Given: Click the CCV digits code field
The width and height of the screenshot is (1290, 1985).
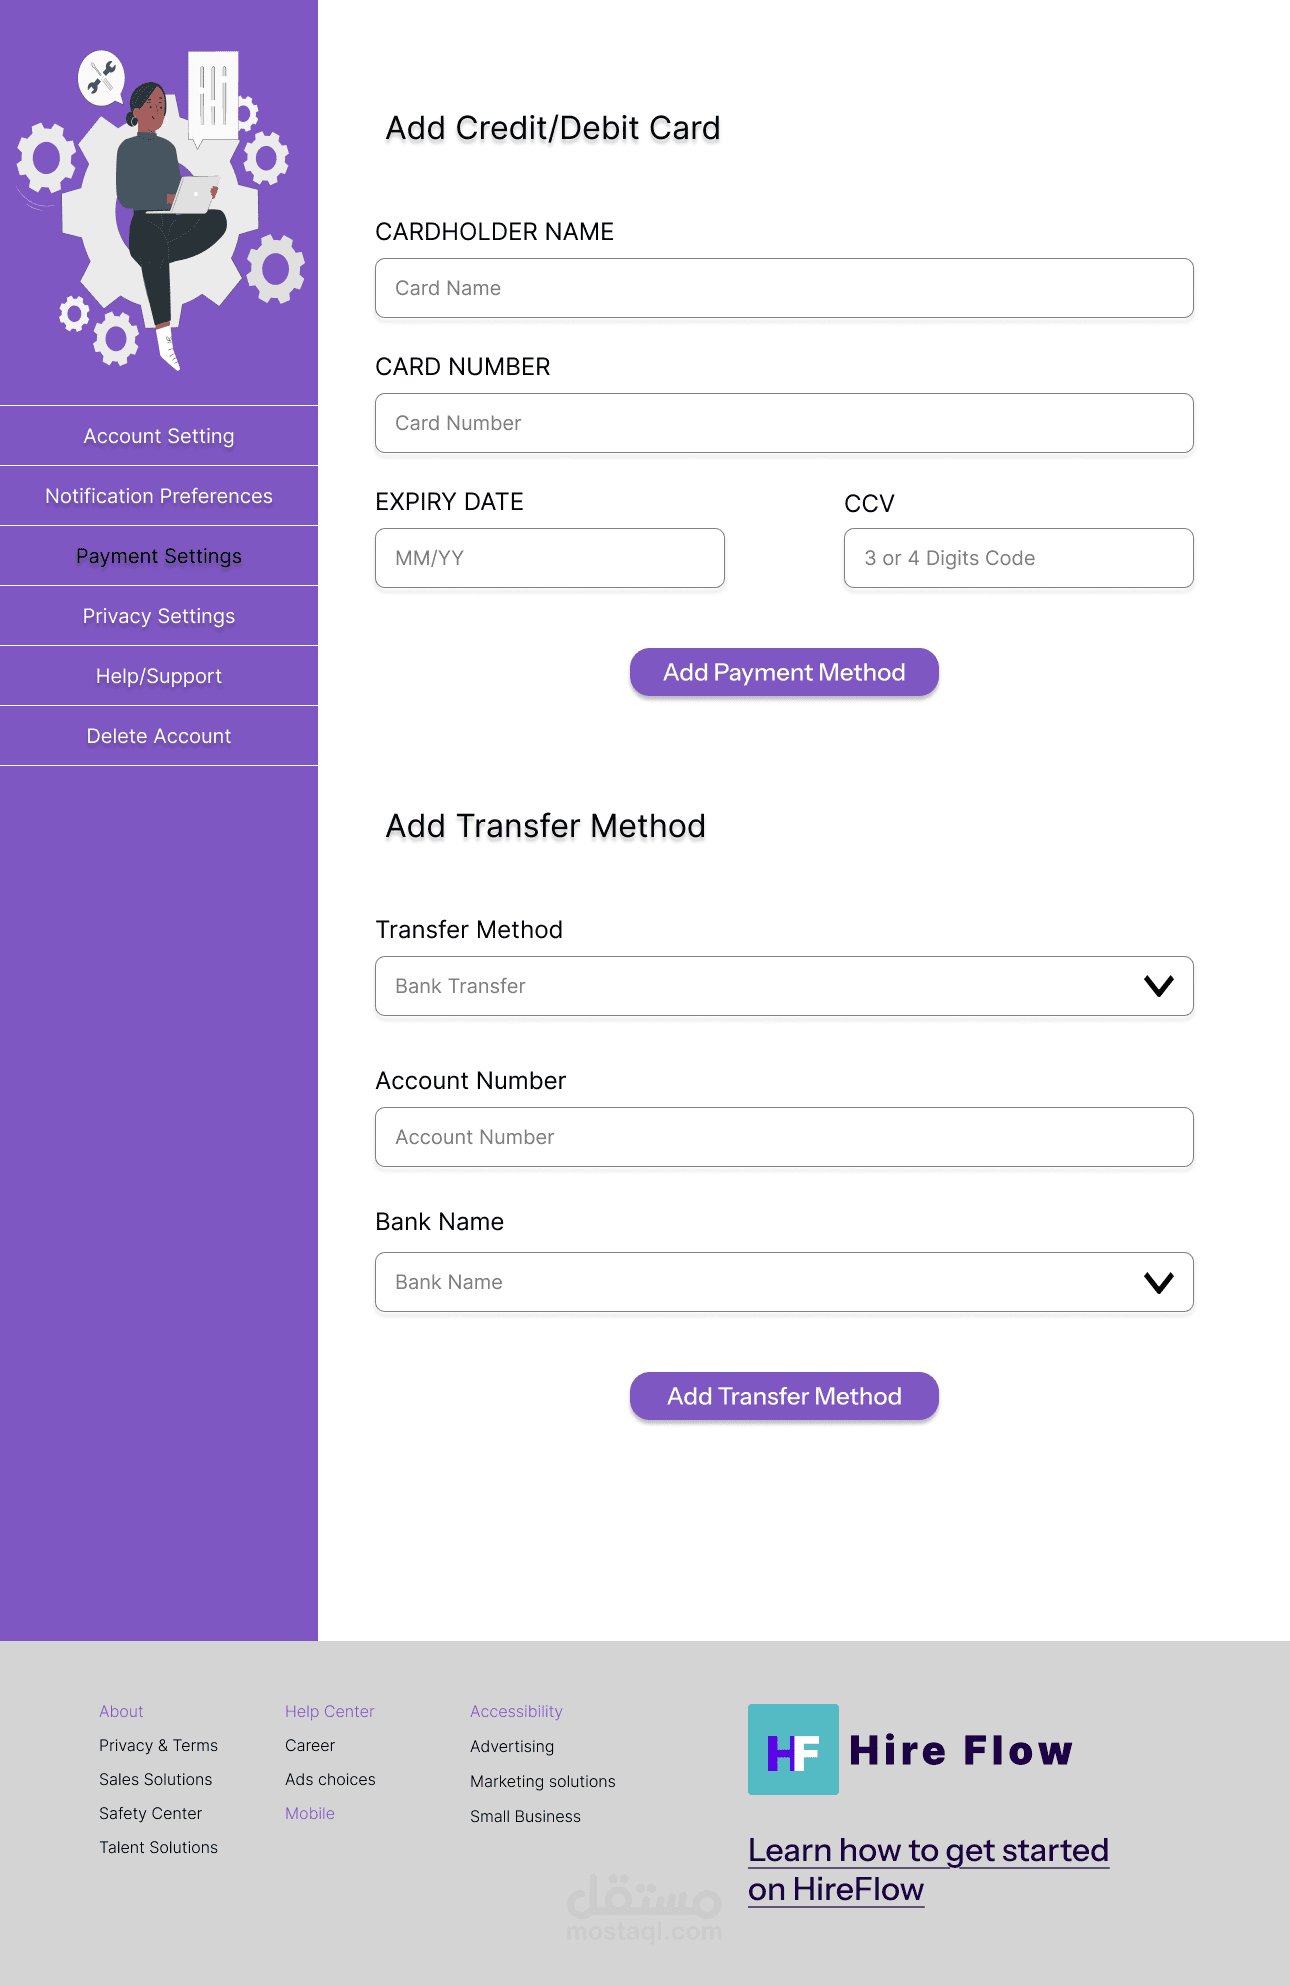Looking at the screenshot, I should click(1018, 558).
